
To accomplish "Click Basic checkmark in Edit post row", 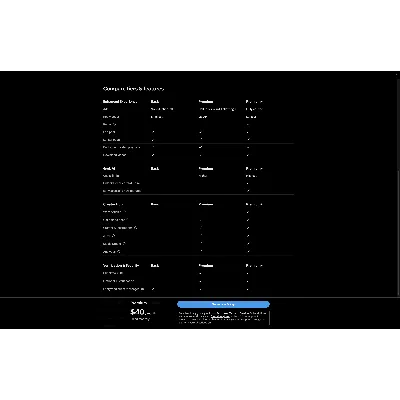I will (153, 132).
